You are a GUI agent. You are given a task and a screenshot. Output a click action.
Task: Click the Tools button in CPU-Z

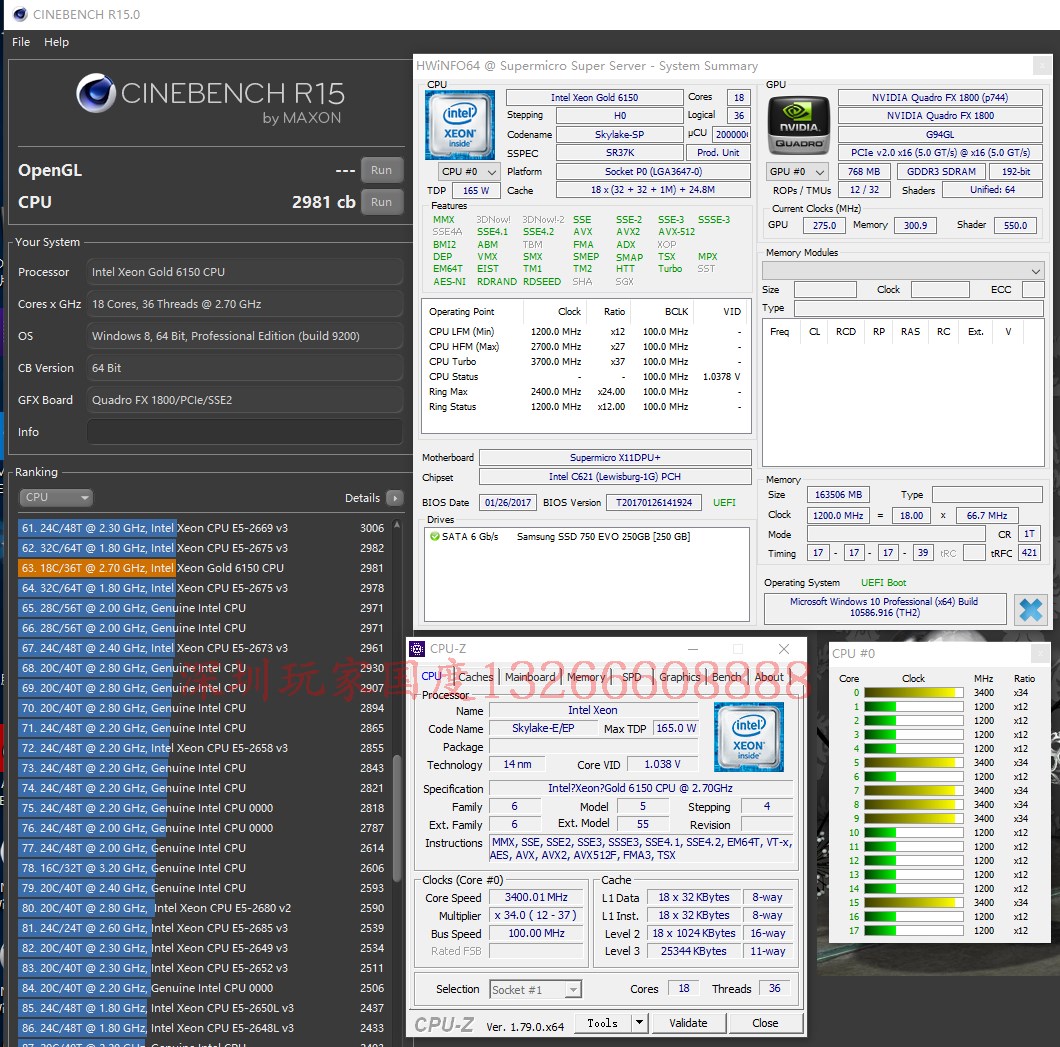(x=602, y=1023)
